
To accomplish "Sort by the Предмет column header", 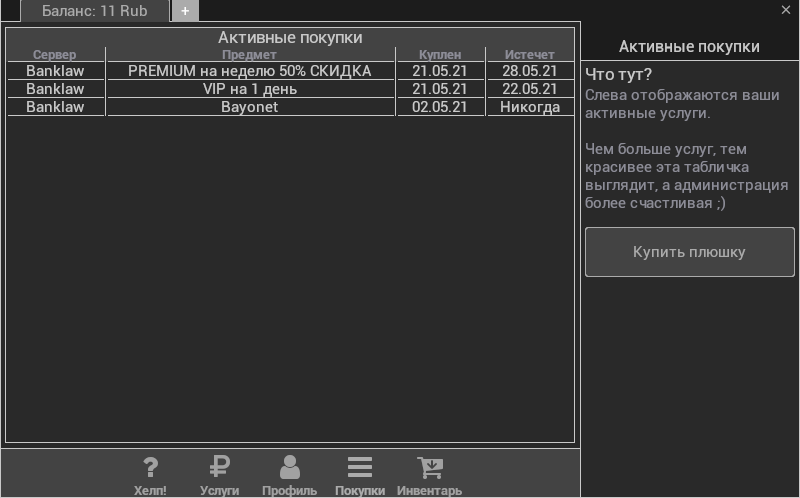I will click(x=249, y=55).
